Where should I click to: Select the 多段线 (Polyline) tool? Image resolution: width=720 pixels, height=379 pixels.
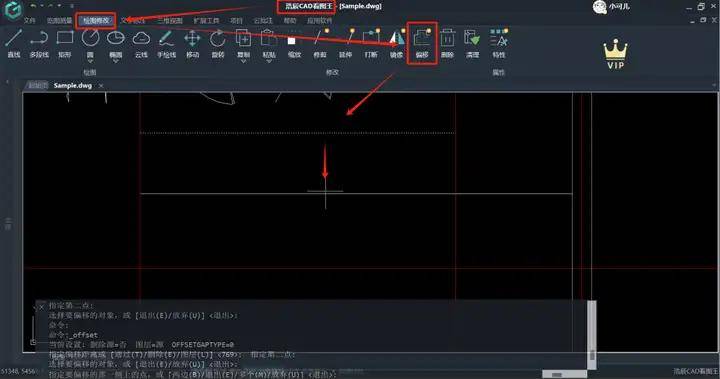tap(39, 43)
